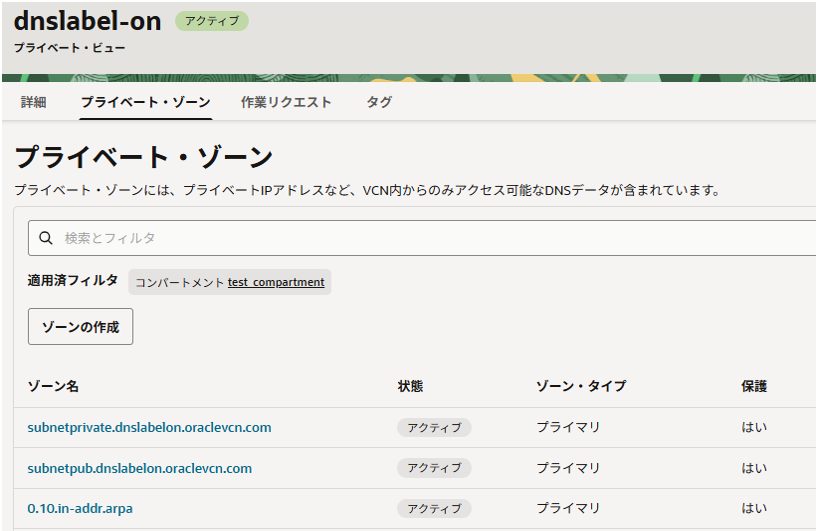
Task: Click the ゾーン・タイプ column header
Action: (581, 386)
